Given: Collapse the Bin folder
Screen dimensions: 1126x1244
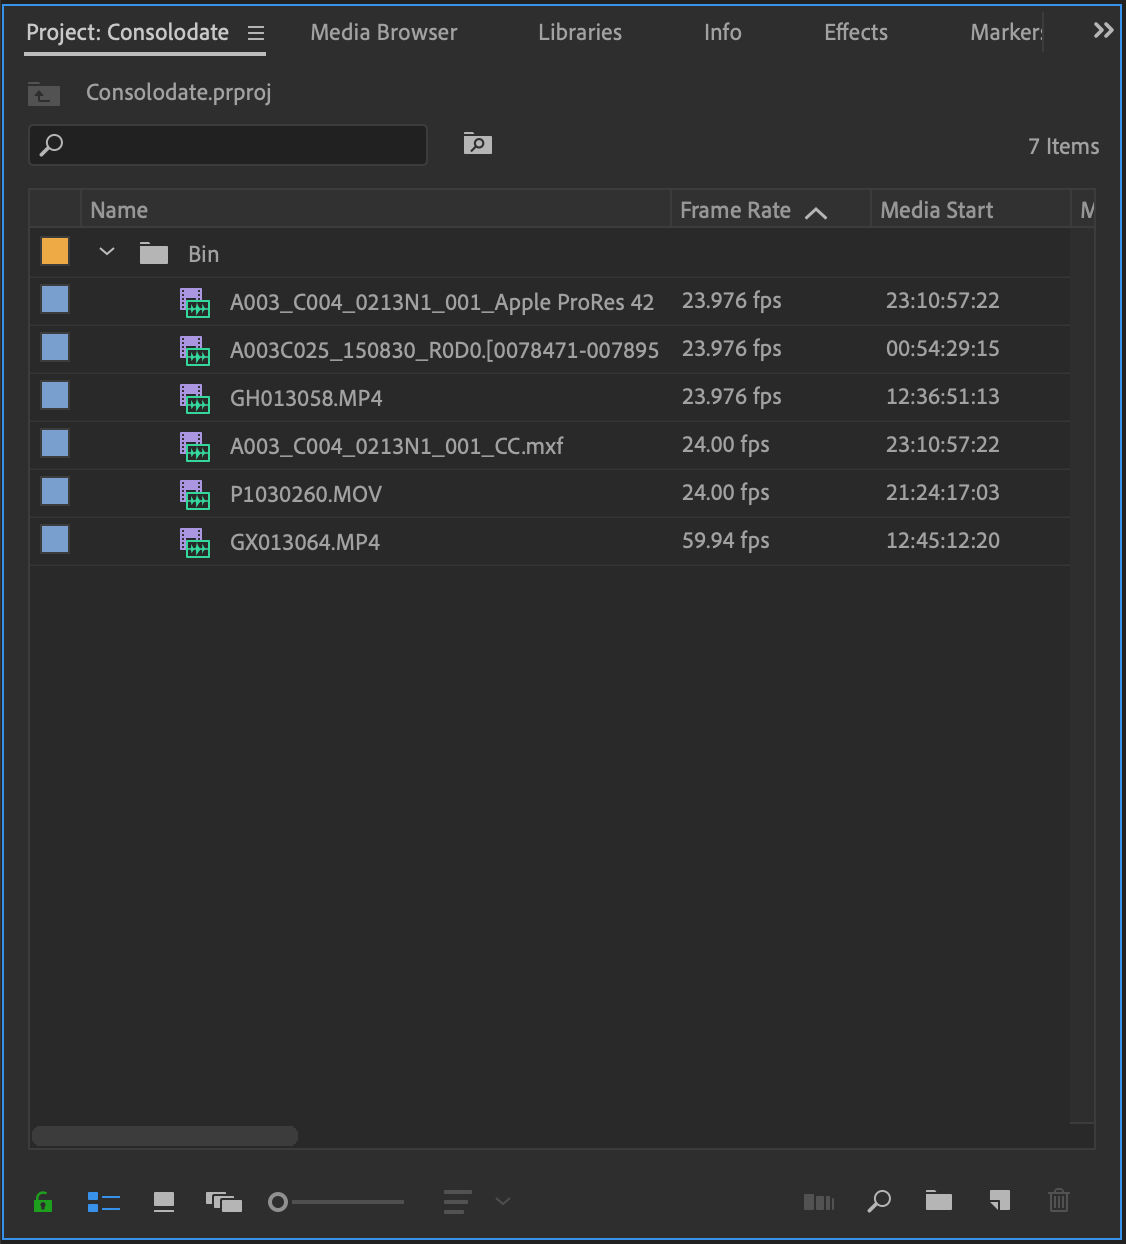Looking at the screenshot, I should [106, 252].
